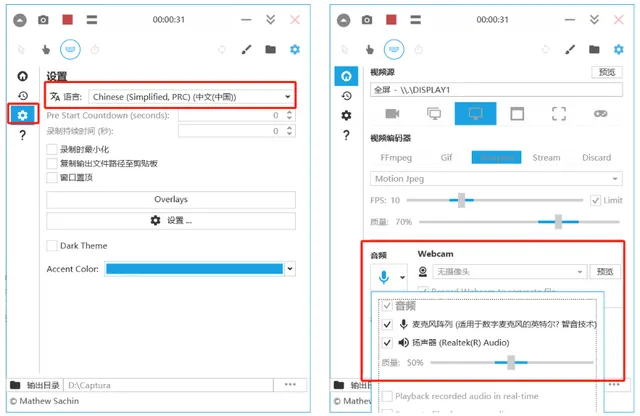The image size is (640, 416).
Task: Toggle the 扬声器 (Realtek(R) Audio) checkbox
Action: pyautogui.click(x=387, y=343)
